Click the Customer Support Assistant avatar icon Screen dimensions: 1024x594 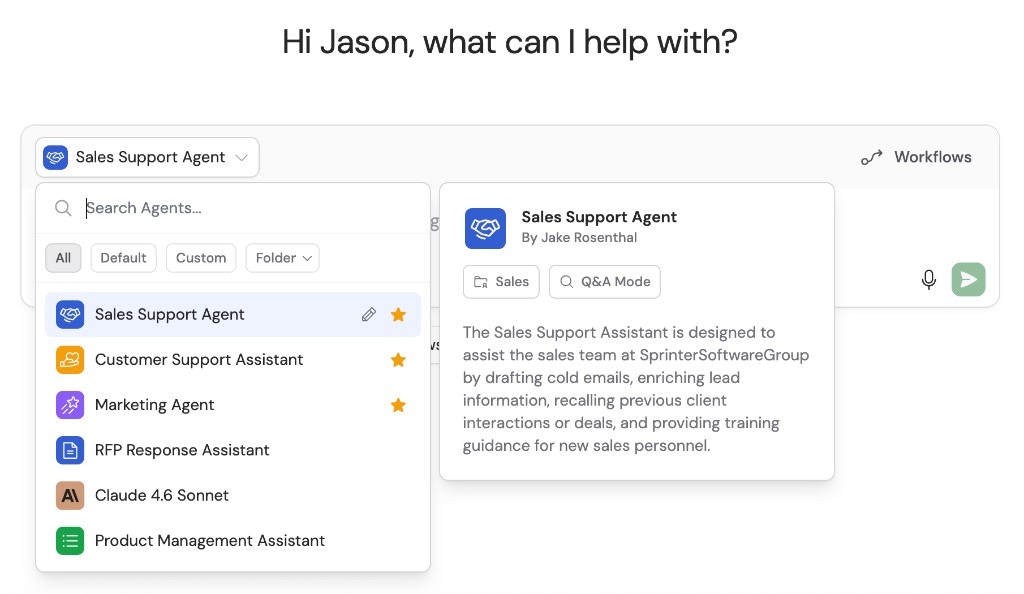click(69, 359)
